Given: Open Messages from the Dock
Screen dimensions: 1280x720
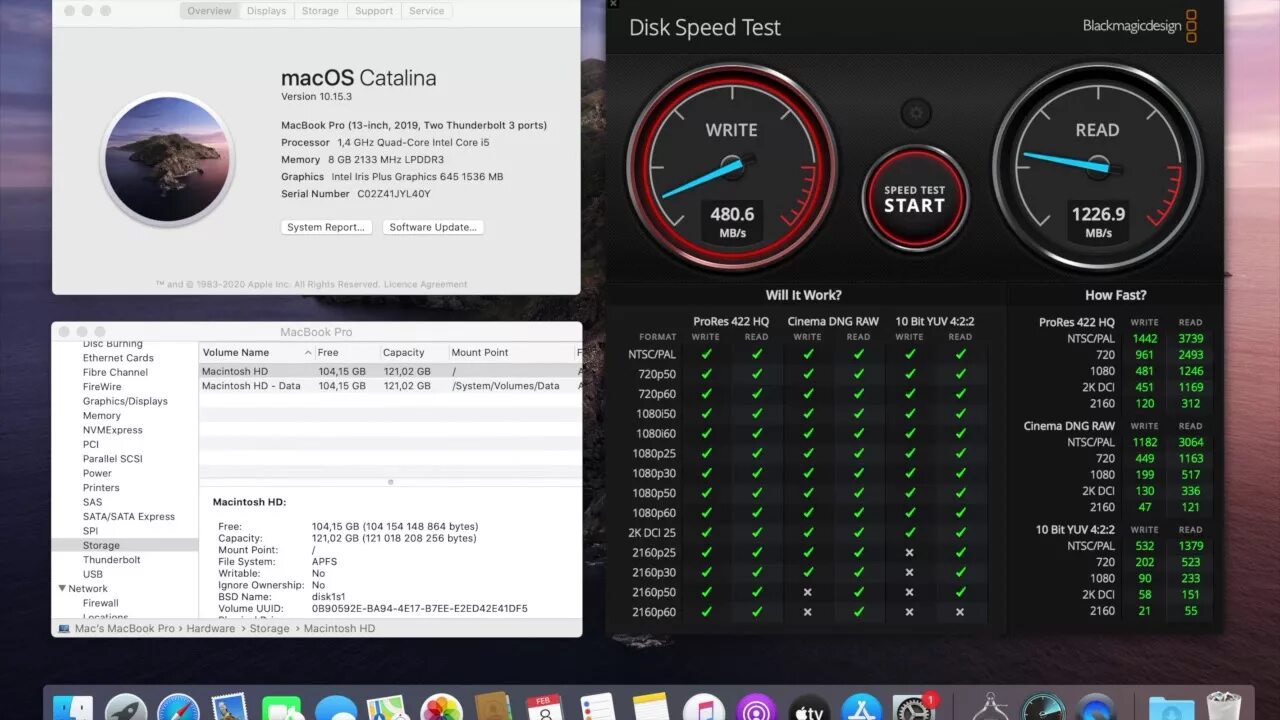Looking at the screenshot, I should [x=336, y=708].
